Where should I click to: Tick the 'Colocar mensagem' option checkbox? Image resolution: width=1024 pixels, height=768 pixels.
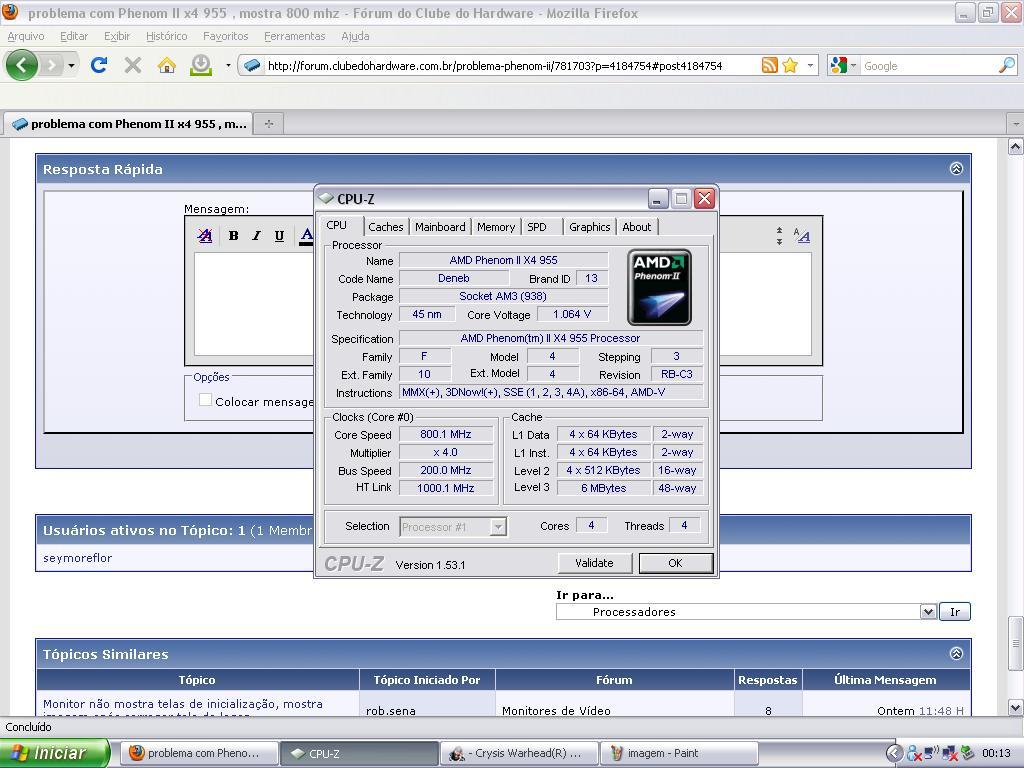(205, 400)
